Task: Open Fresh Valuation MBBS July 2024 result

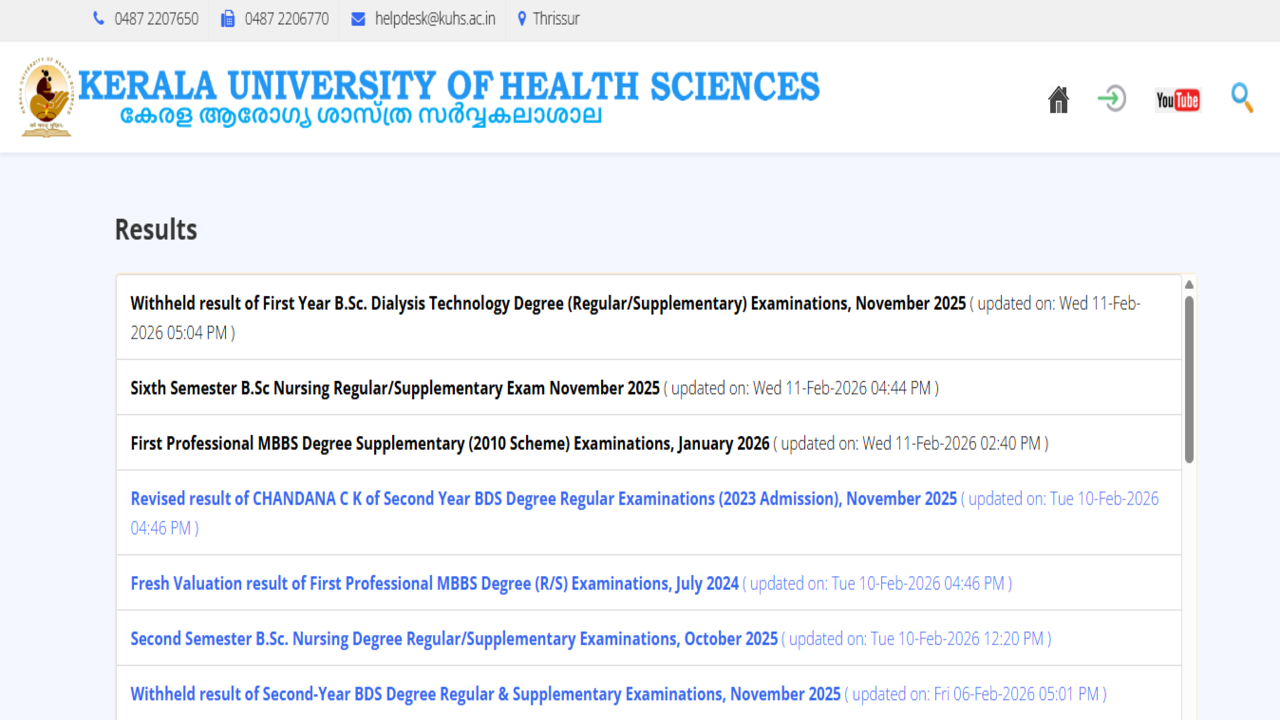Action: [x=434, y=584]
